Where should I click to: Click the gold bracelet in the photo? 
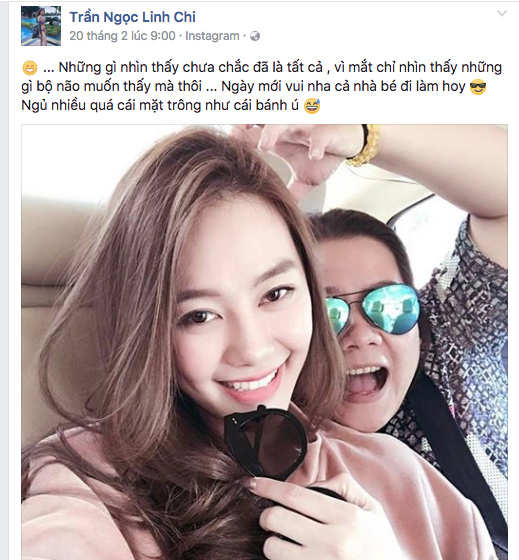pos(364,146)
